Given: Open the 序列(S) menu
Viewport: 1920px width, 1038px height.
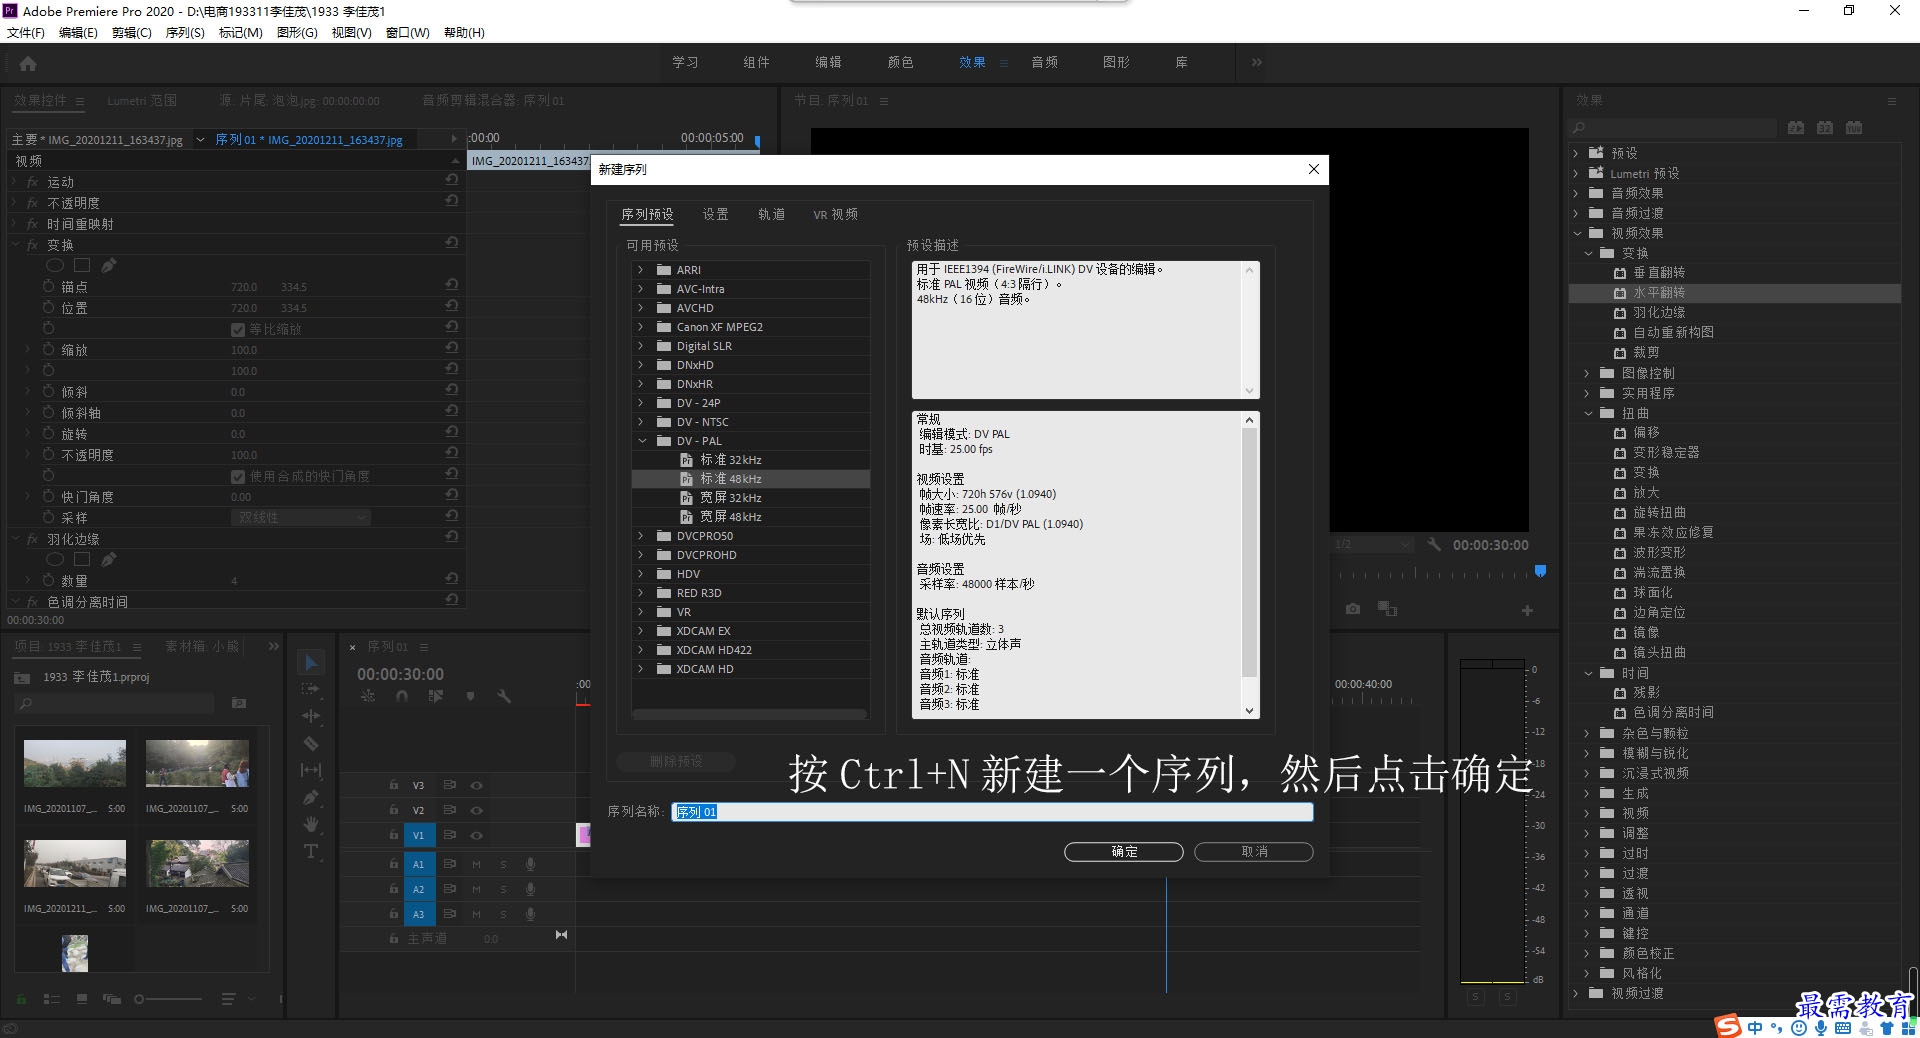Looking at the screenshot, I should 185,33.
